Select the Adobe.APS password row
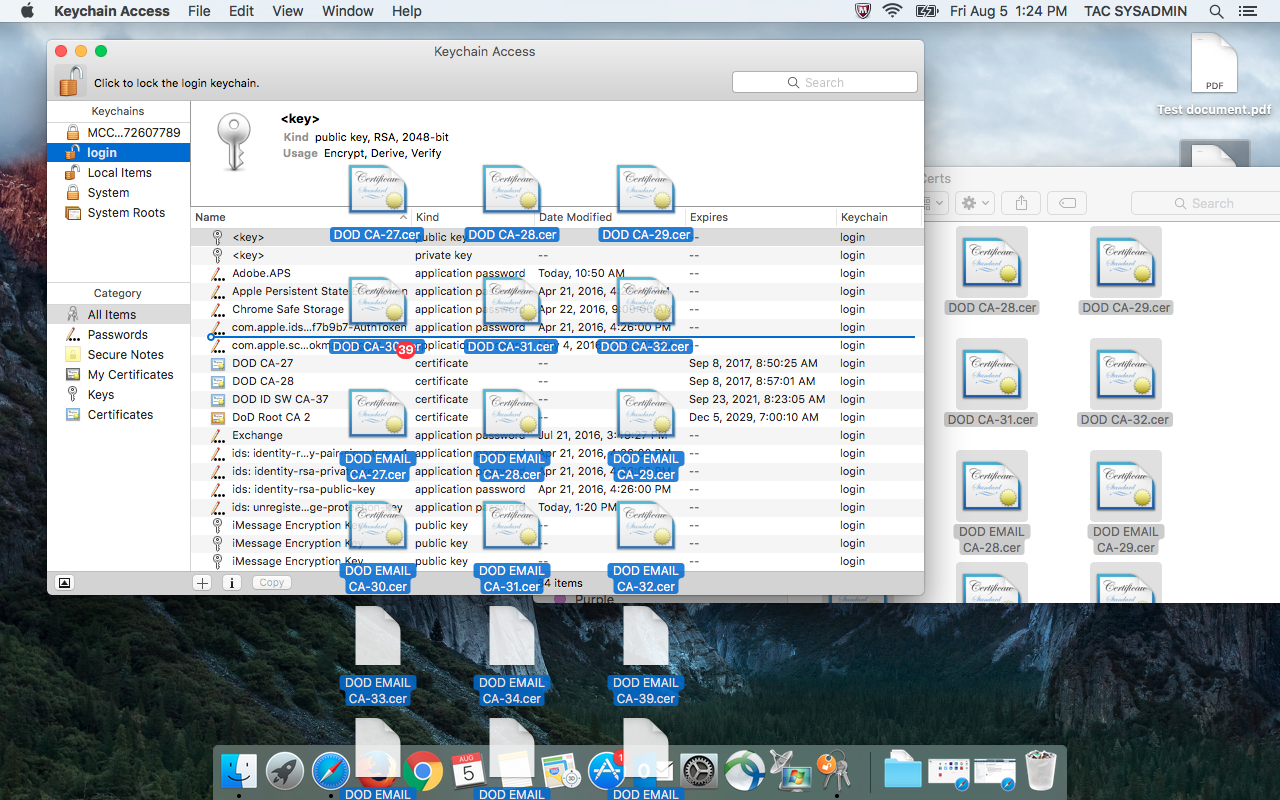The height and width of the screenshot is (800, 1280). pos(557,273)
